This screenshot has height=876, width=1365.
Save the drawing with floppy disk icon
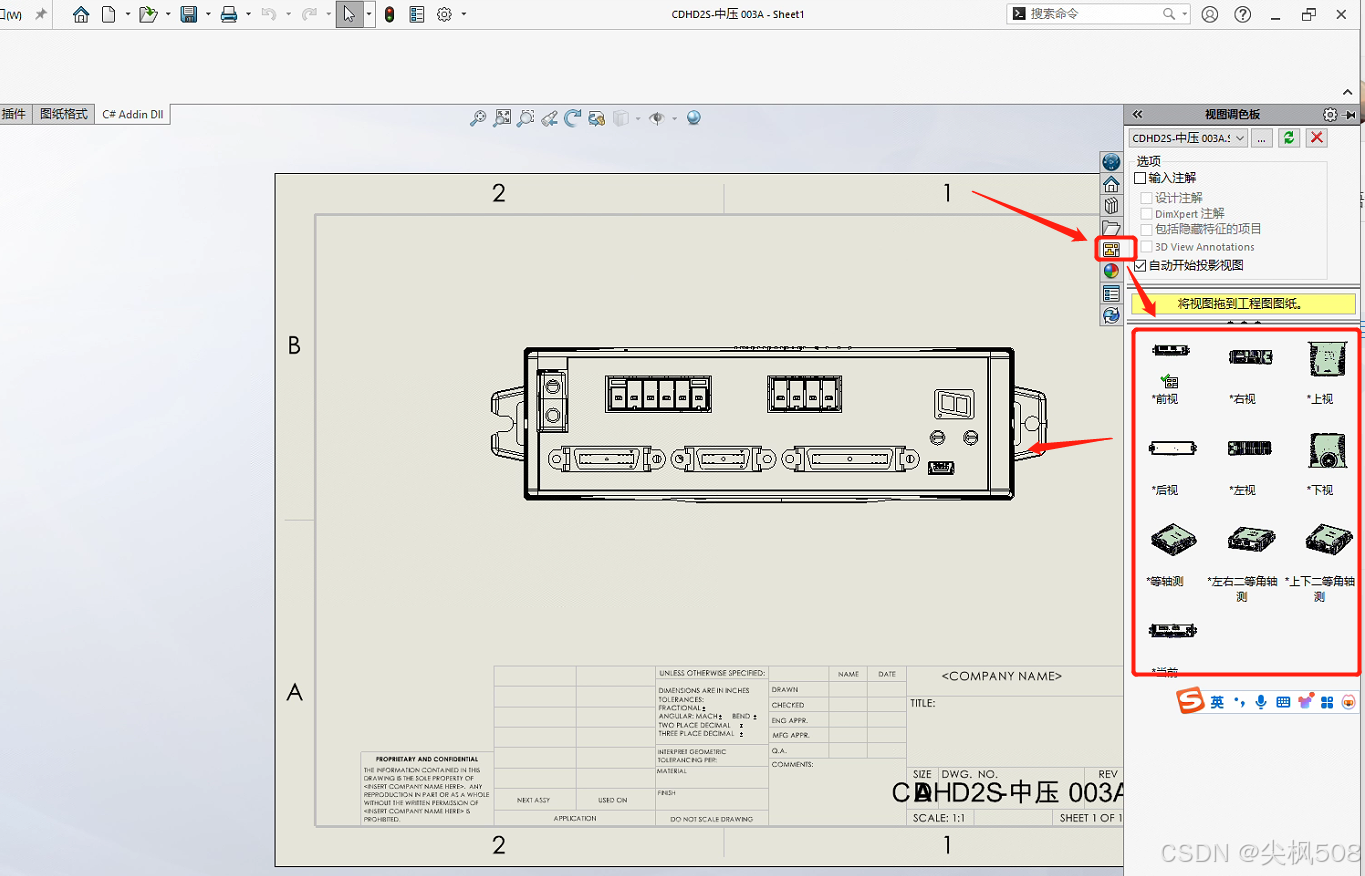(189, 14)
